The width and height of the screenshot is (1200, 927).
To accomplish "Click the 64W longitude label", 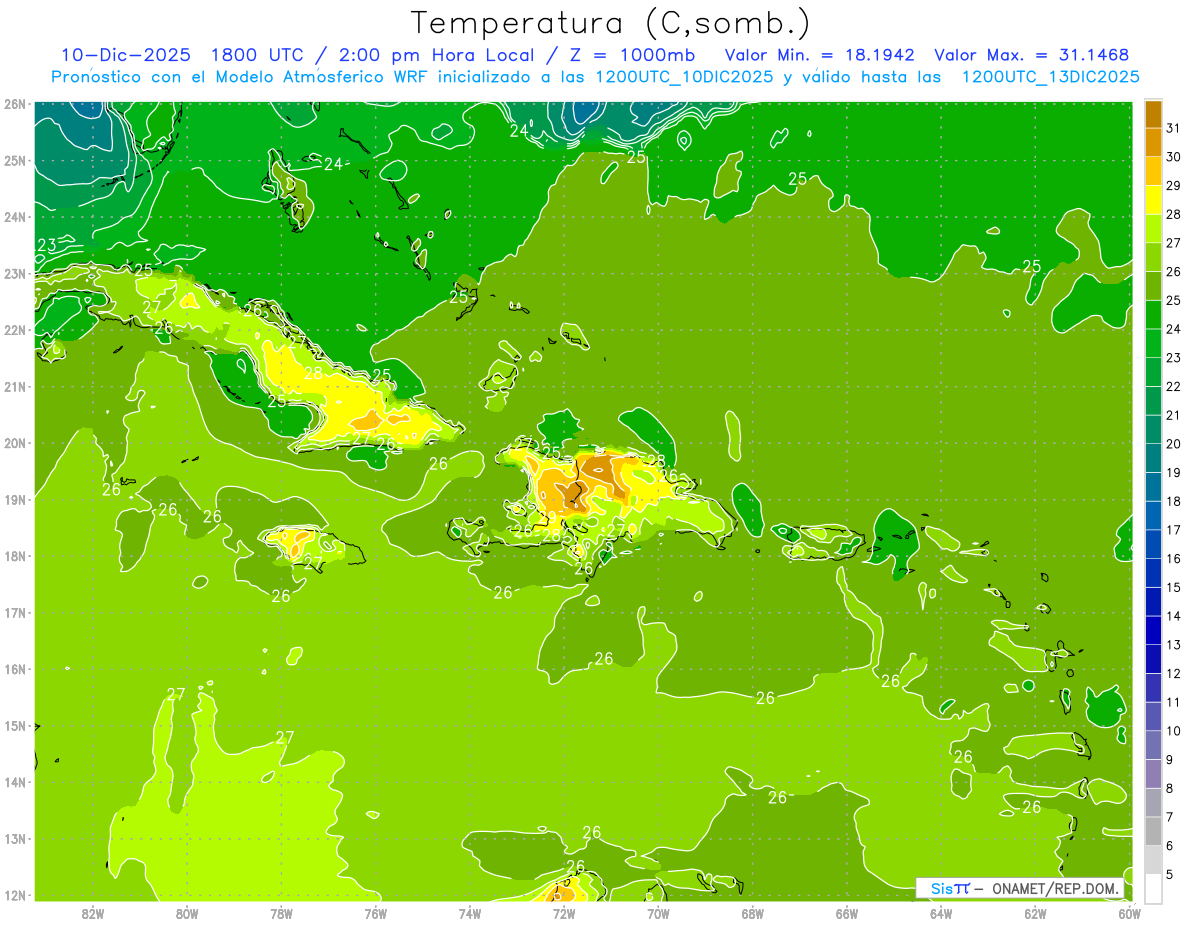I will tap(941, 913).
